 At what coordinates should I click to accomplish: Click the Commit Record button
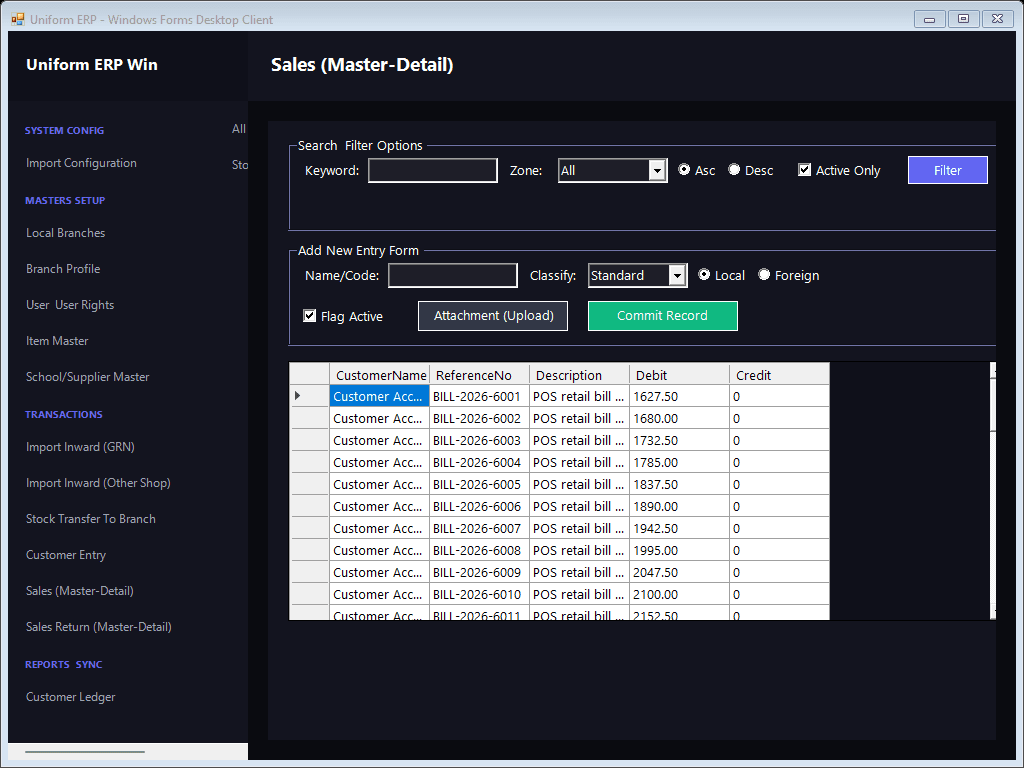[x=663, y=315]
